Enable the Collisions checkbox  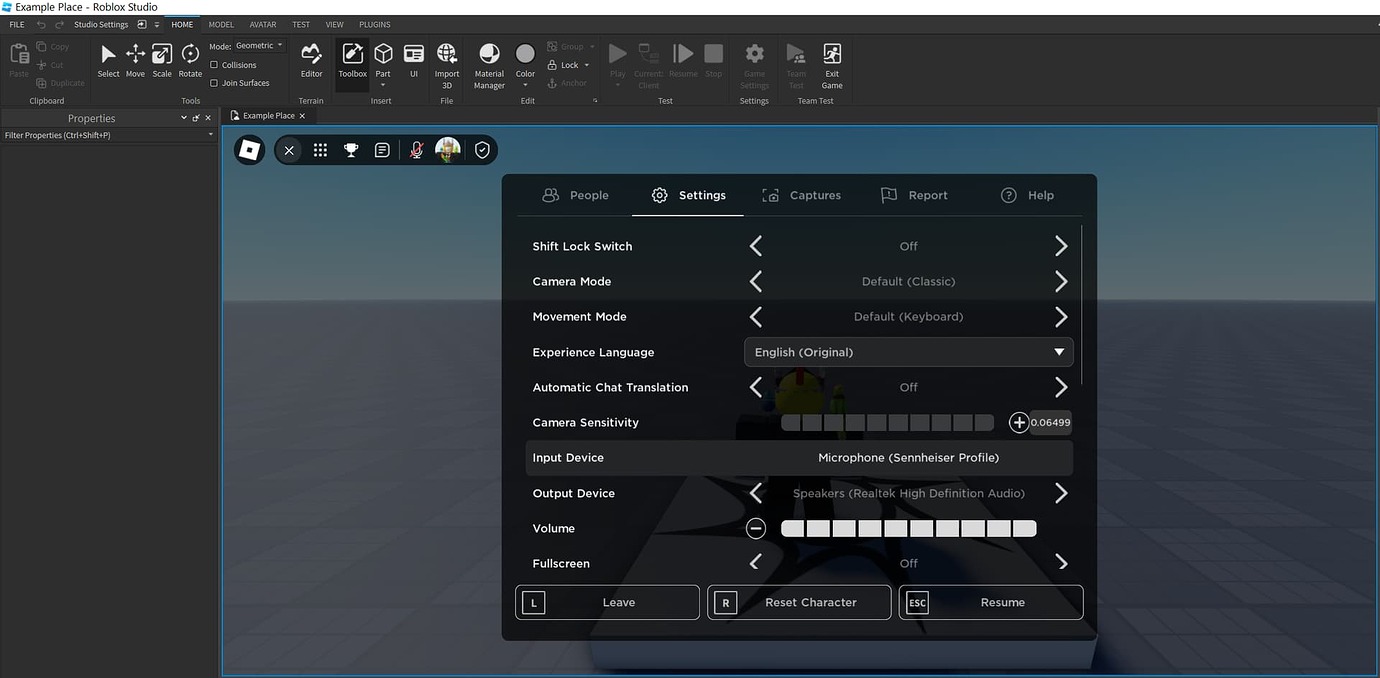click(213, 64)
